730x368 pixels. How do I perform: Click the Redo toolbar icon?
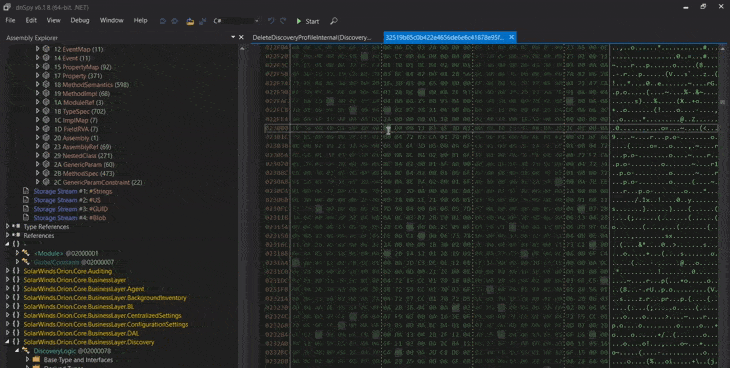pyautogui.click(x=283, y=21)
